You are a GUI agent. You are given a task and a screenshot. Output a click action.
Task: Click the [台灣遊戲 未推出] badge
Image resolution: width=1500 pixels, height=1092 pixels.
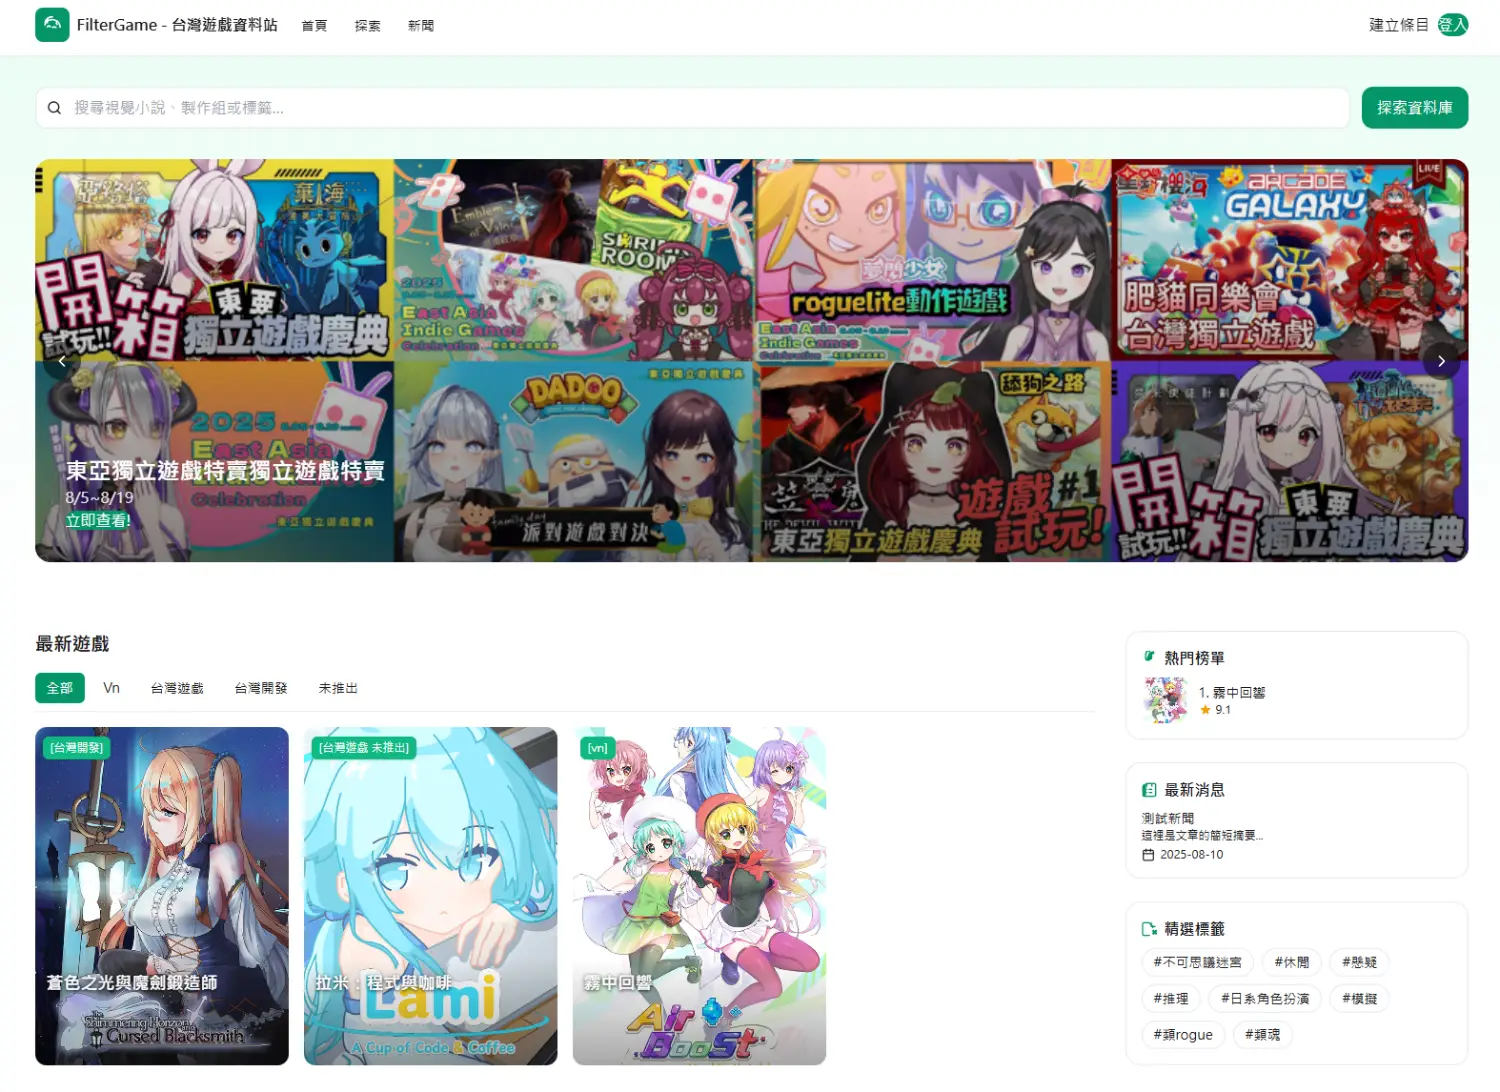coord(364,748)
